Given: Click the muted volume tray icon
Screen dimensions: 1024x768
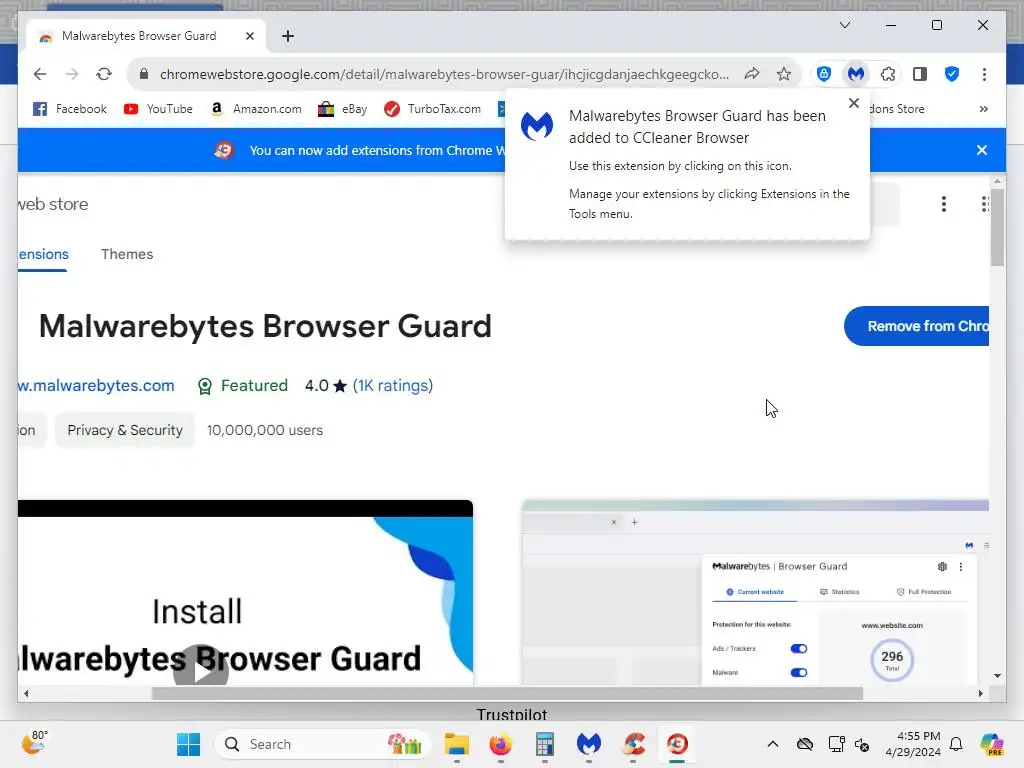Looking at the screenshot, I should (x=862, y=744).
